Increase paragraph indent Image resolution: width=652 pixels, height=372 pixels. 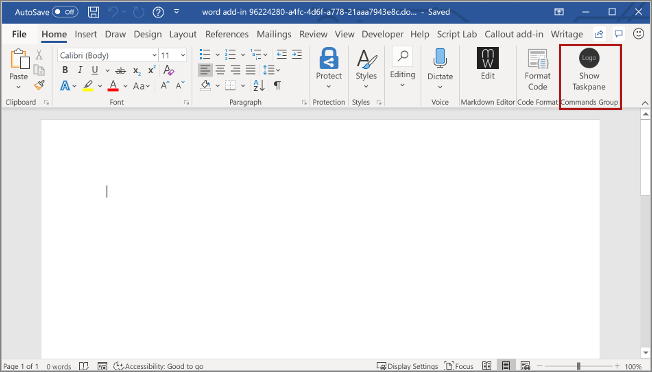pyautogui.click(x=297, y=54)
